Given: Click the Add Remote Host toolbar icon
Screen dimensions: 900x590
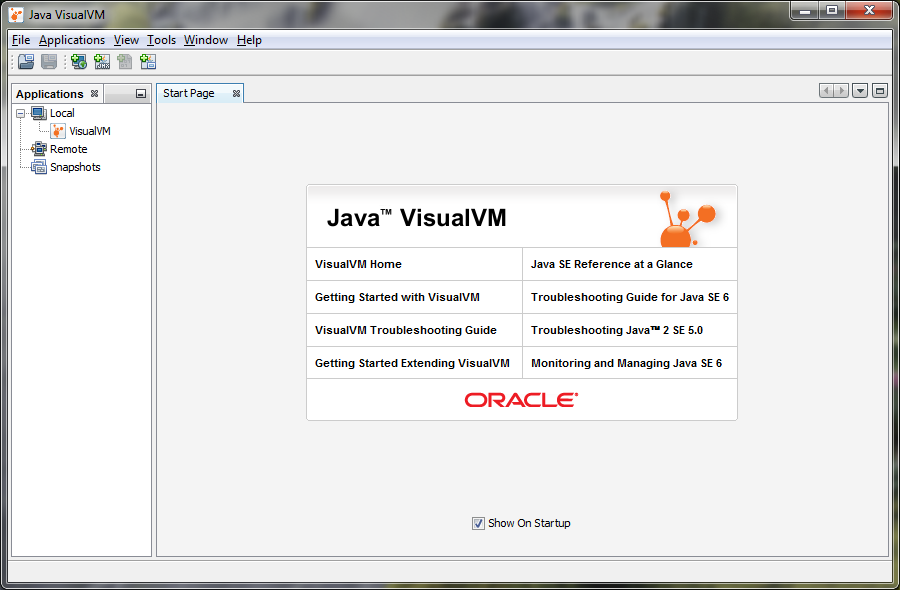Looking at the screenshot, I should [x=78, y=61].
